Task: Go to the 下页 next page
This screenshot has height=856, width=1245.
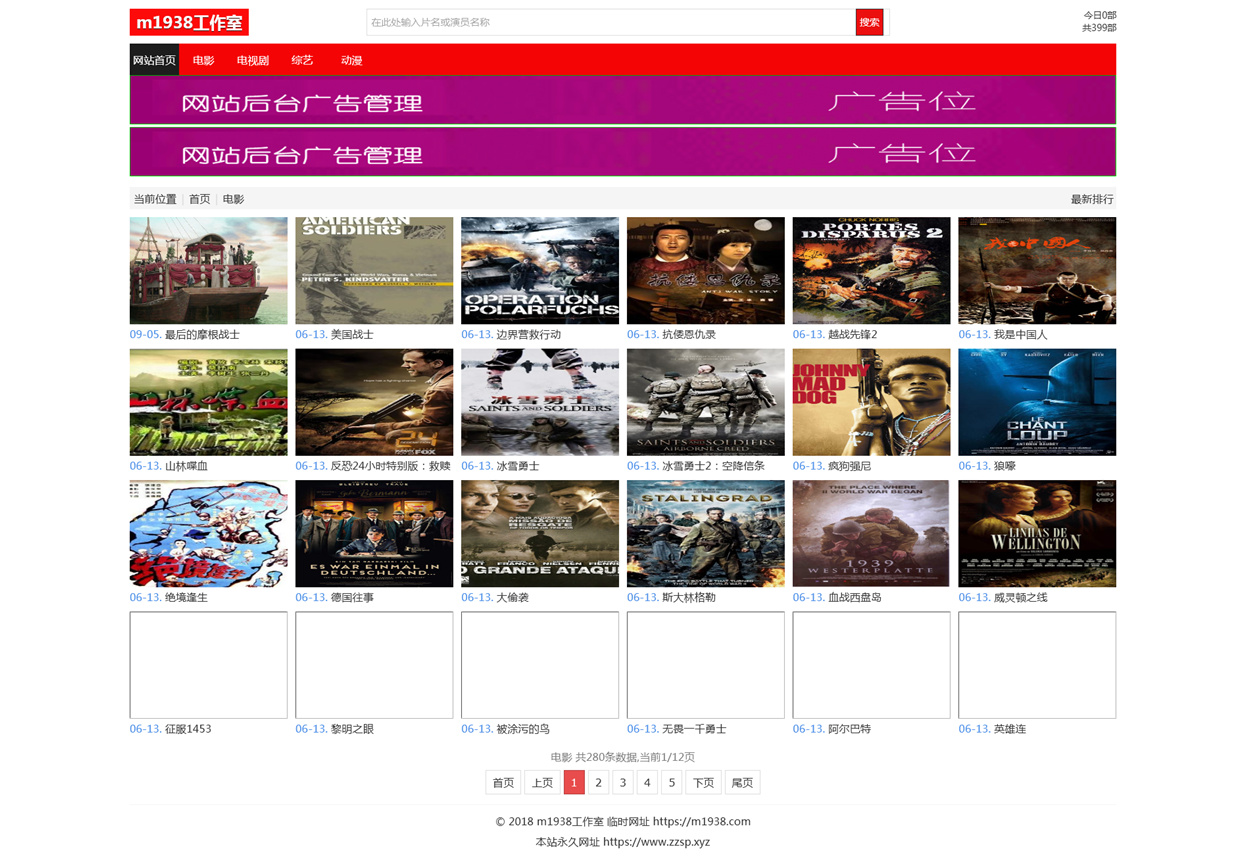Action: click(704, 782)
